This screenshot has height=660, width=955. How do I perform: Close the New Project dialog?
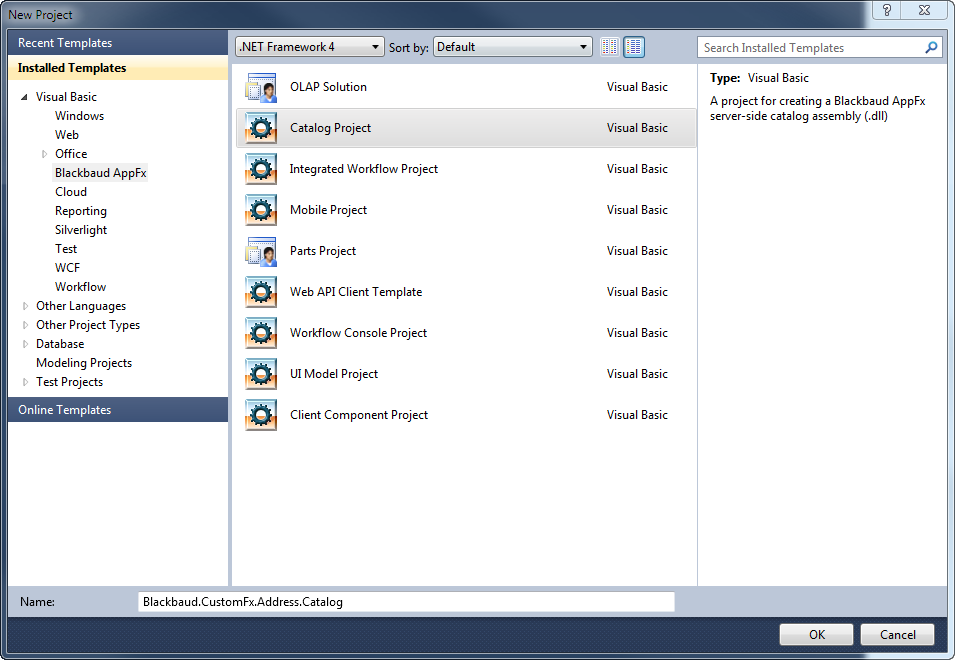[924, 10]
